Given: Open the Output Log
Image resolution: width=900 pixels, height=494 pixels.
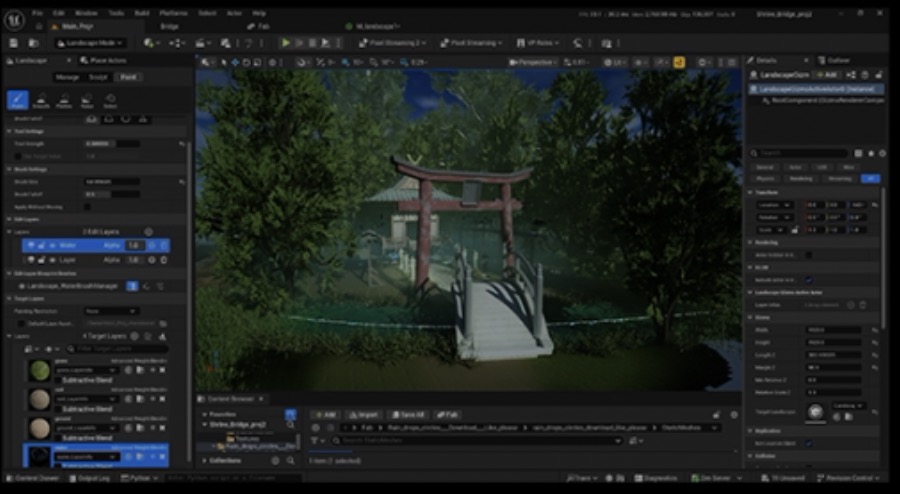Looking at the screenshot, I should tap(90, 478).
